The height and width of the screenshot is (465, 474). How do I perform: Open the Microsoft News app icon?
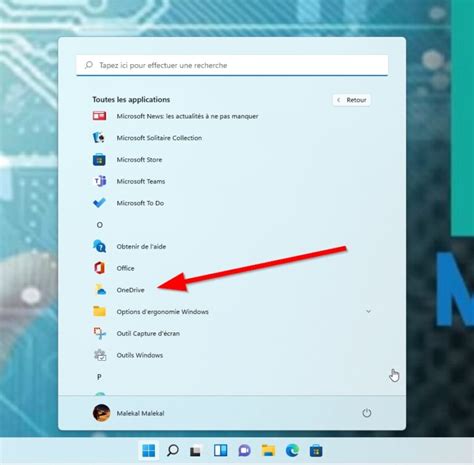[x=99, y=116]
